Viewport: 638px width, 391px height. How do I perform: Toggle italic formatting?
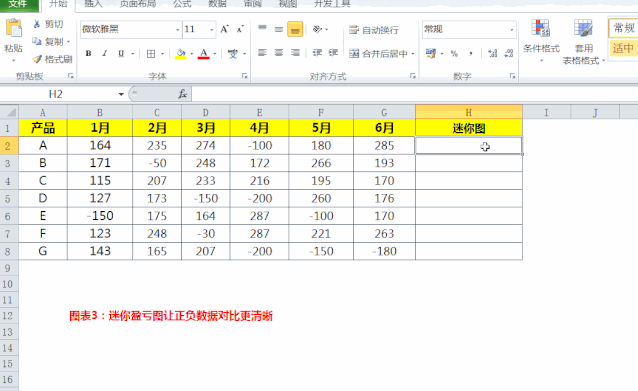click(x=105, y=53)
